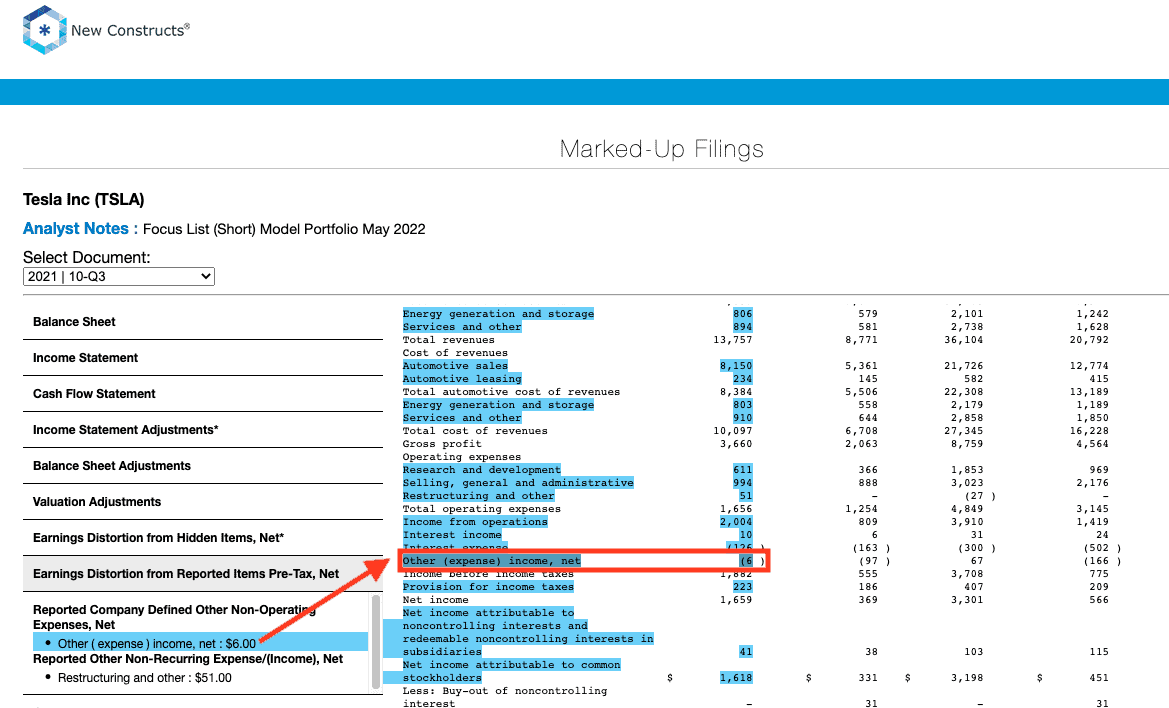Click the sidebar list scrollbar

[x=376, y=641]
